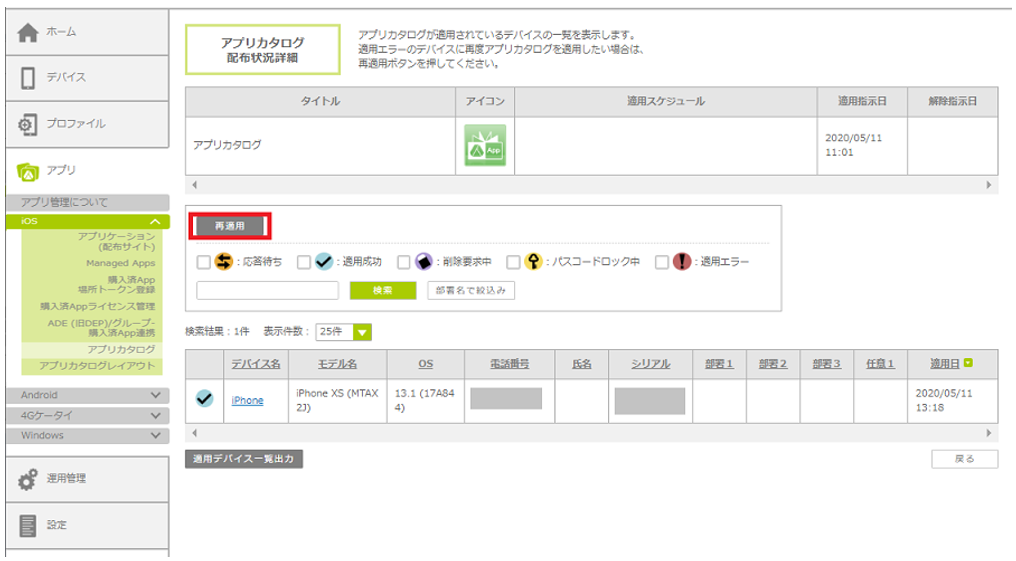
Task: Enable the 応答待ち filter checkbox
Action: coord(204,262)
